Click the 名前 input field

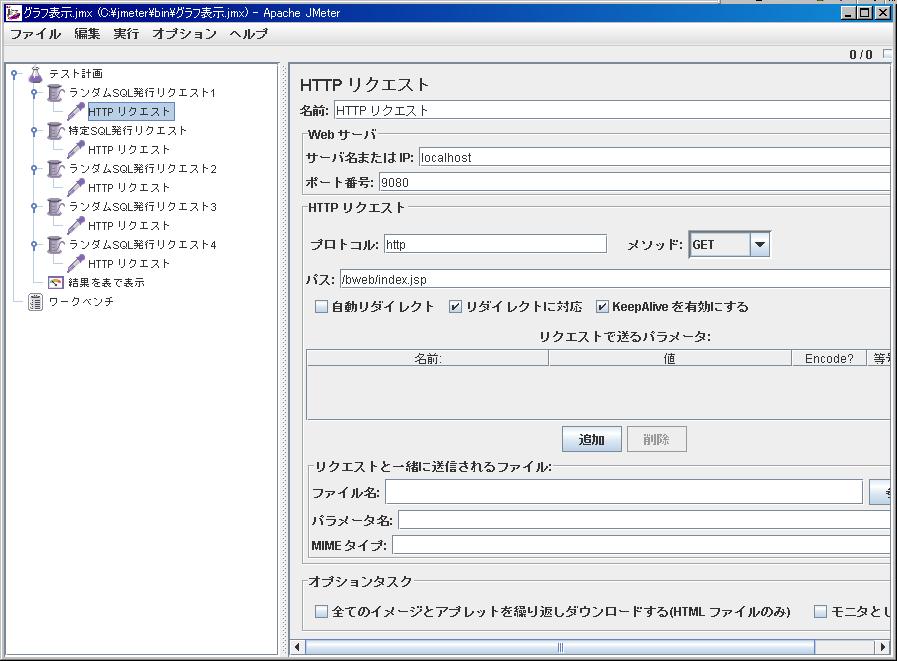[612, 110]
